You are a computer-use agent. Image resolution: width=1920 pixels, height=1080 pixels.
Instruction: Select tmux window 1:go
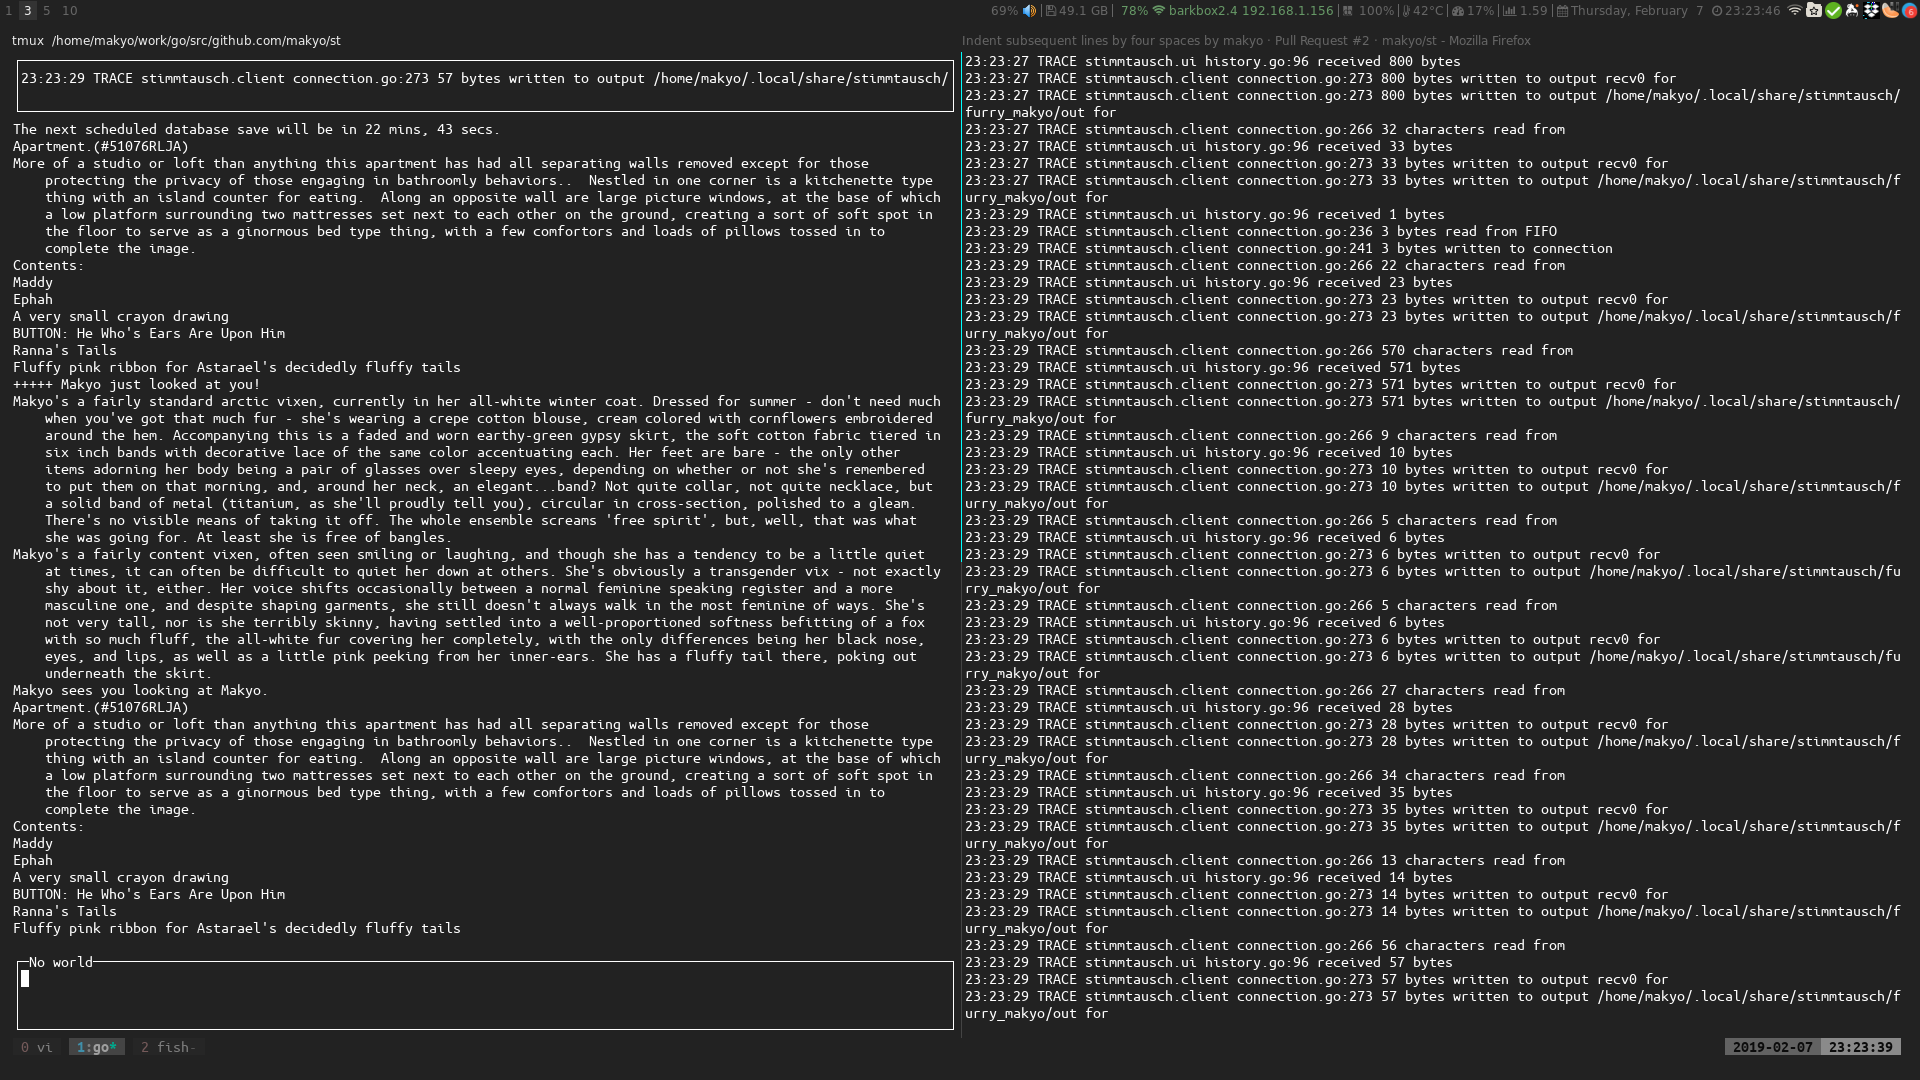97,1047
